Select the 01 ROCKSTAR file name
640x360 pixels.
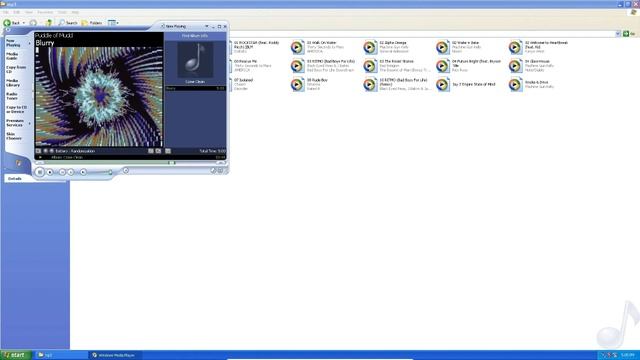[x=256, y=44]
